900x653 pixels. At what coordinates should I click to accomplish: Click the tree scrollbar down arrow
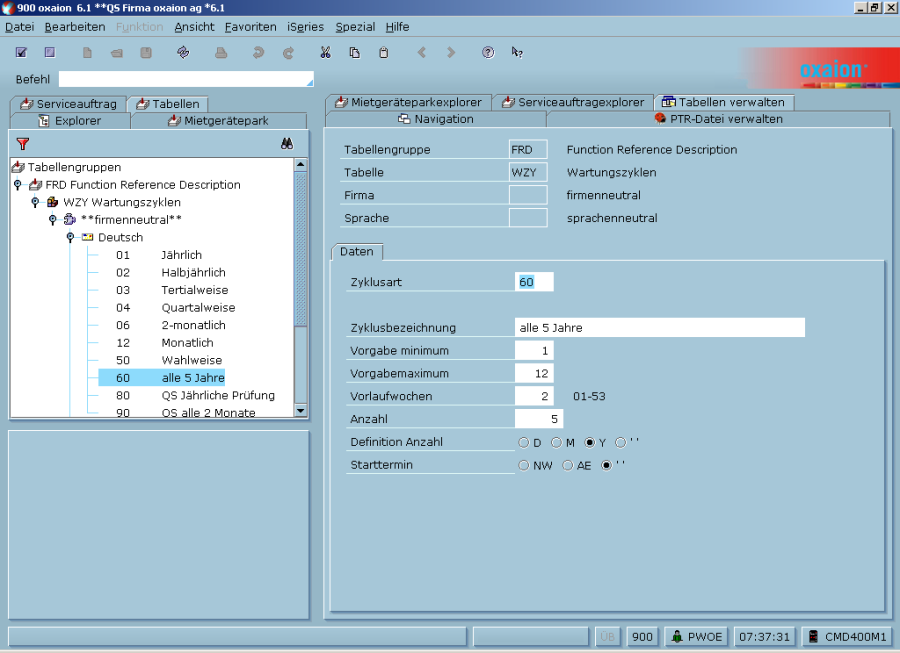point(300,410)
